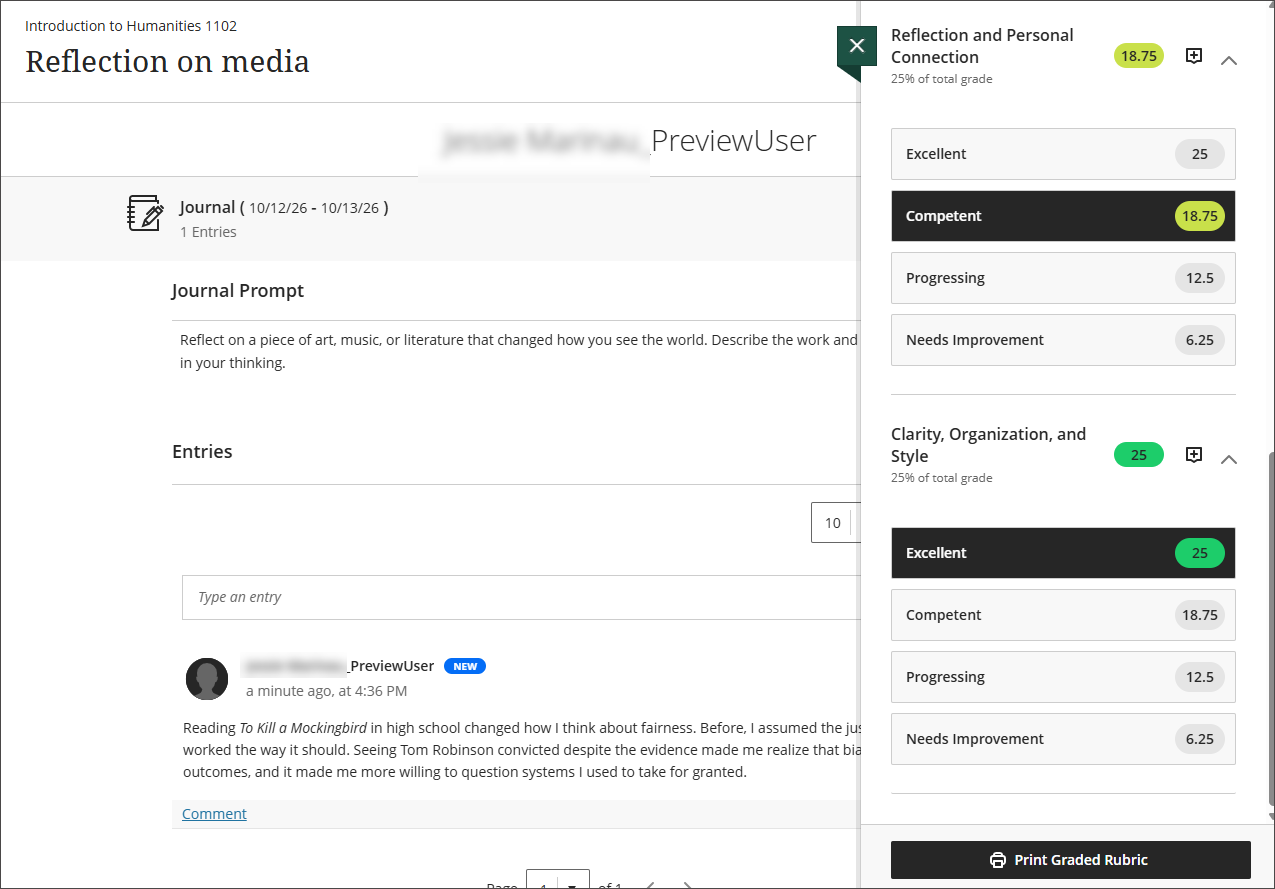The image size is (1275, 889).
Task: Click 25% of total grade under Clarity
Action: click(x=942, y=478)
